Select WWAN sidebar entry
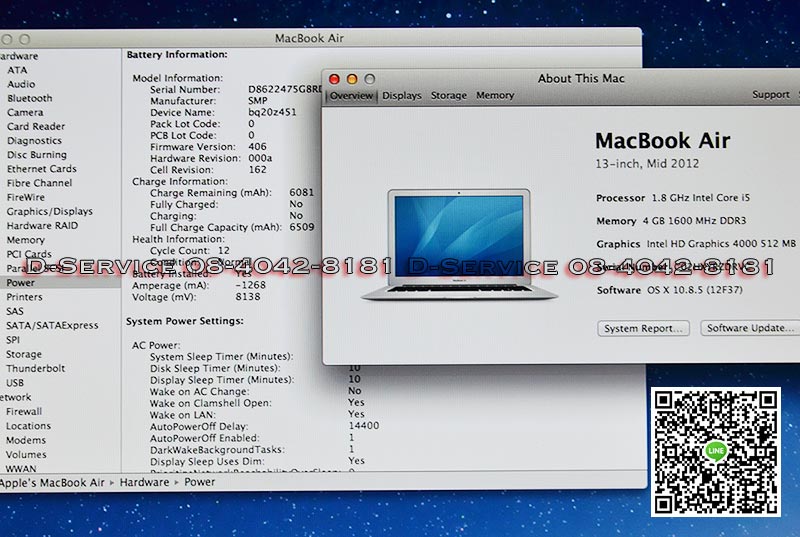Screen dimensions: 800x537 (x=21, y=468)
